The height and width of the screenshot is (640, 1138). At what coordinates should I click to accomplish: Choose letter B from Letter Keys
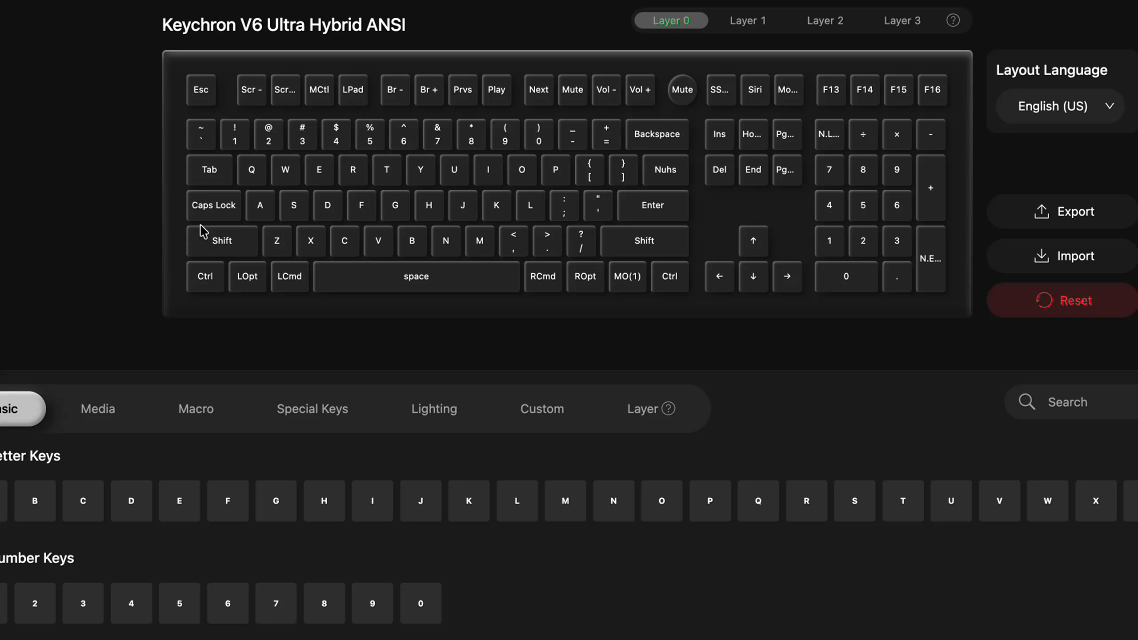[35, 501]
